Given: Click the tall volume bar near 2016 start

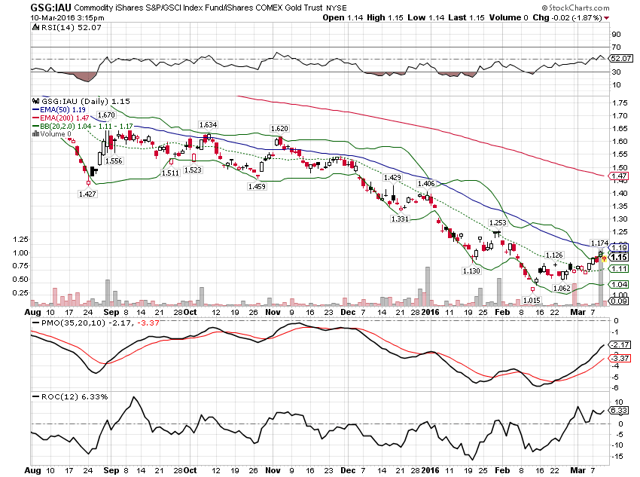Looking at the screenshot, I should pyautogui.click(x=427, y=286).
